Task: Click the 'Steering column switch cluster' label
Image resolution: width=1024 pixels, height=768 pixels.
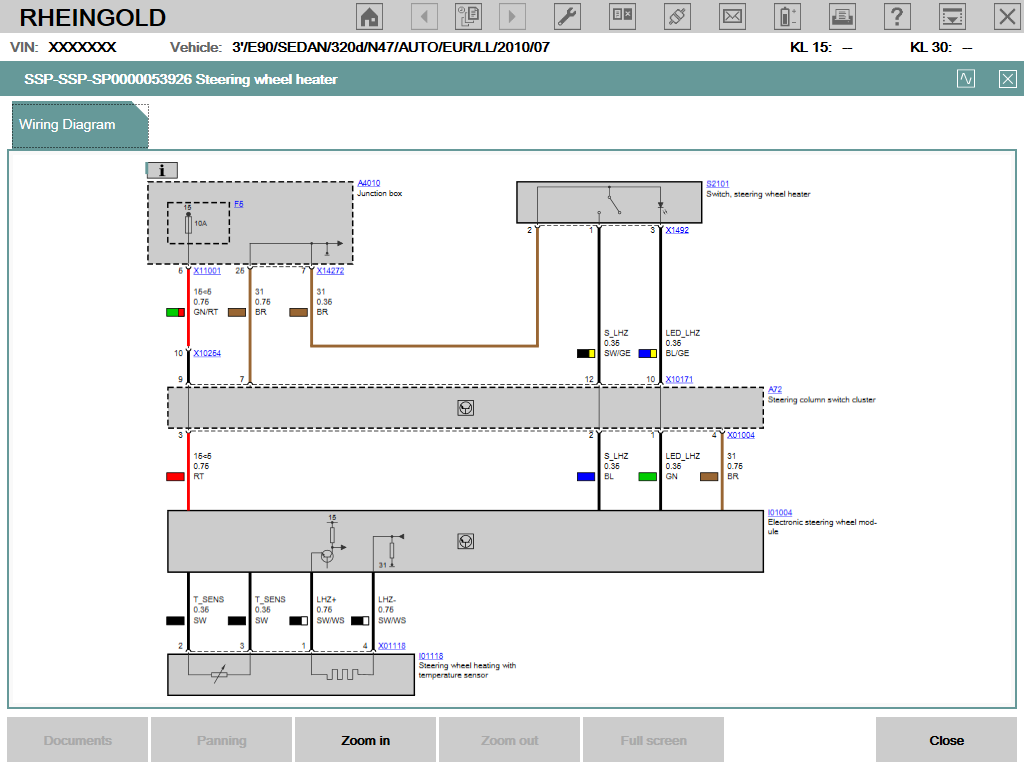Action: [x=822, y=400]
